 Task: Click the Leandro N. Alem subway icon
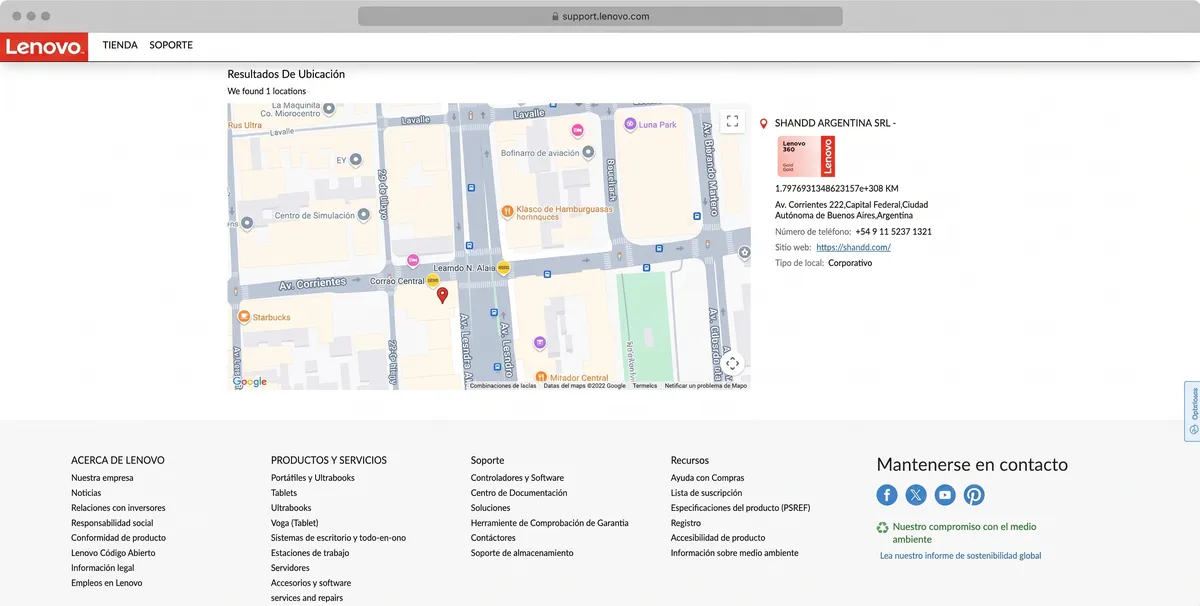(x=503, y=268)
